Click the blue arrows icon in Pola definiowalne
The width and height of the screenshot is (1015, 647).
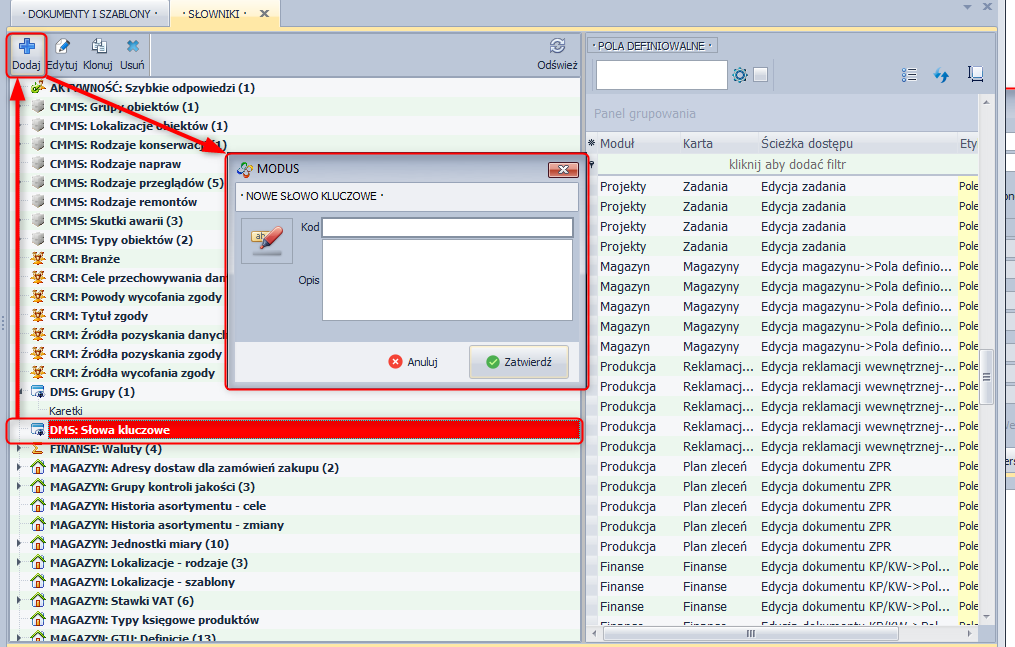tap(941, 75)
